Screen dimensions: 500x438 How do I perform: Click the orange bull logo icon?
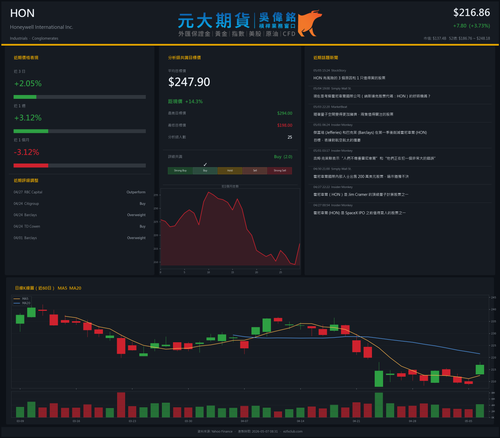tap(310, 23)
